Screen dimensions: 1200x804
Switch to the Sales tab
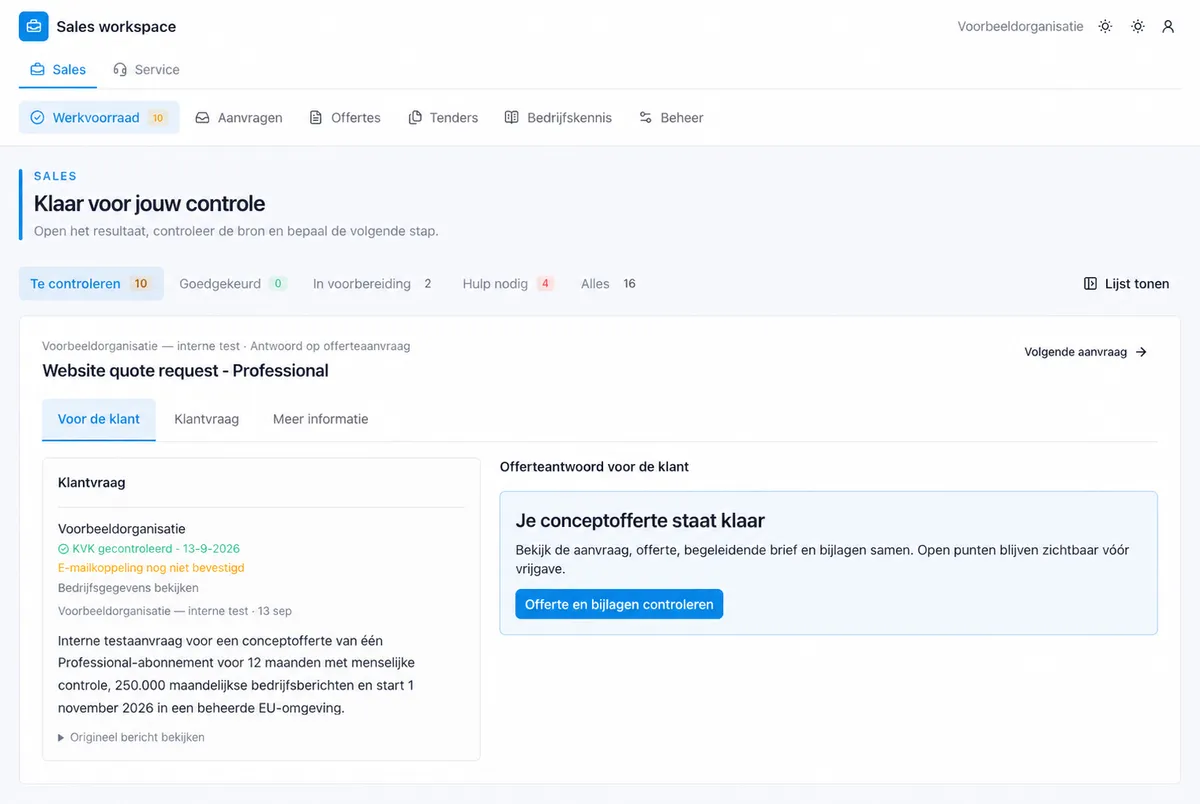point(58,70)
